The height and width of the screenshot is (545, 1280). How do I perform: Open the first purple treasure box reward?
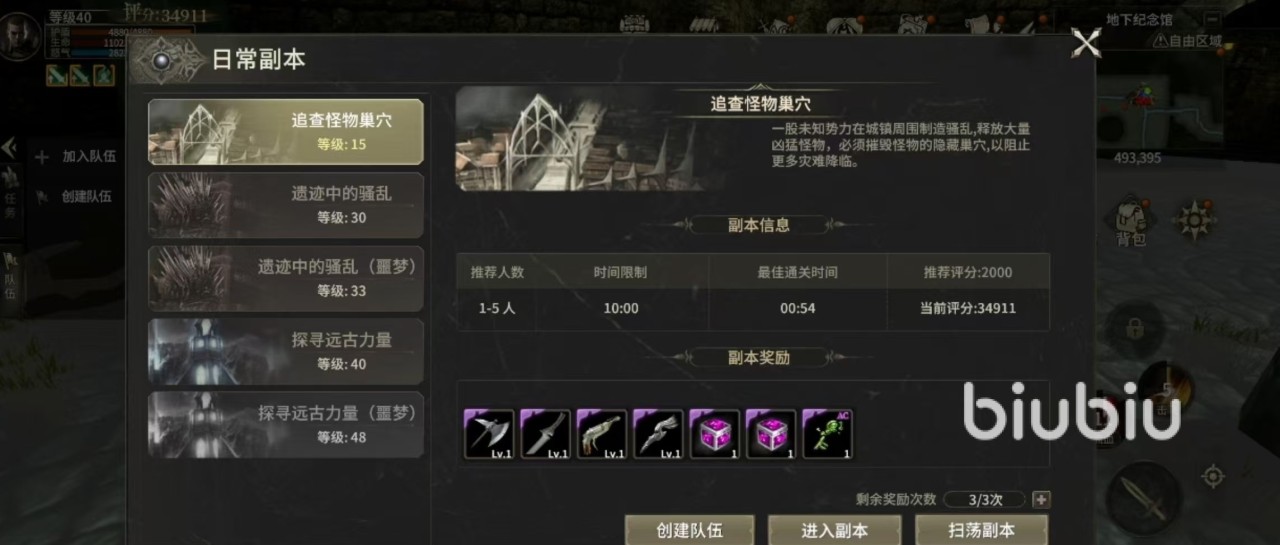715,435
